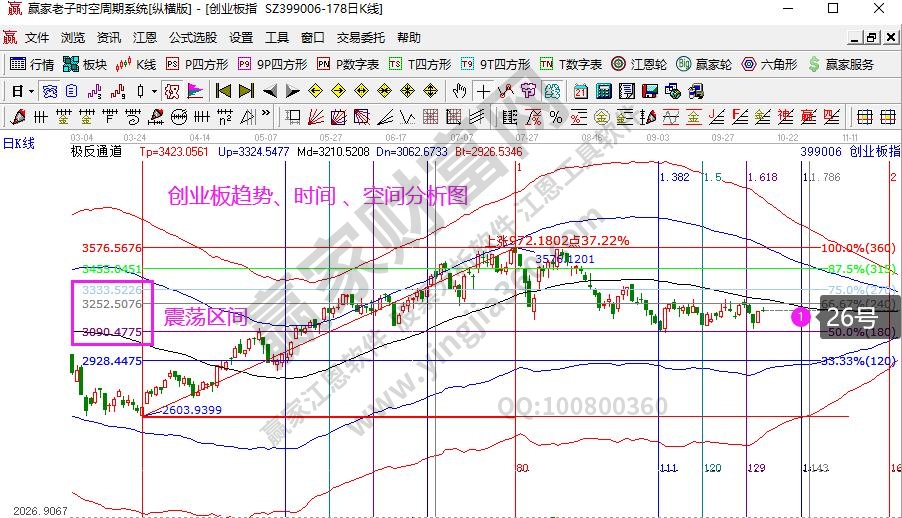Switch to K线 candlestick chart
The width and height of the screenshot is (902, 518).
click(136, 64)
